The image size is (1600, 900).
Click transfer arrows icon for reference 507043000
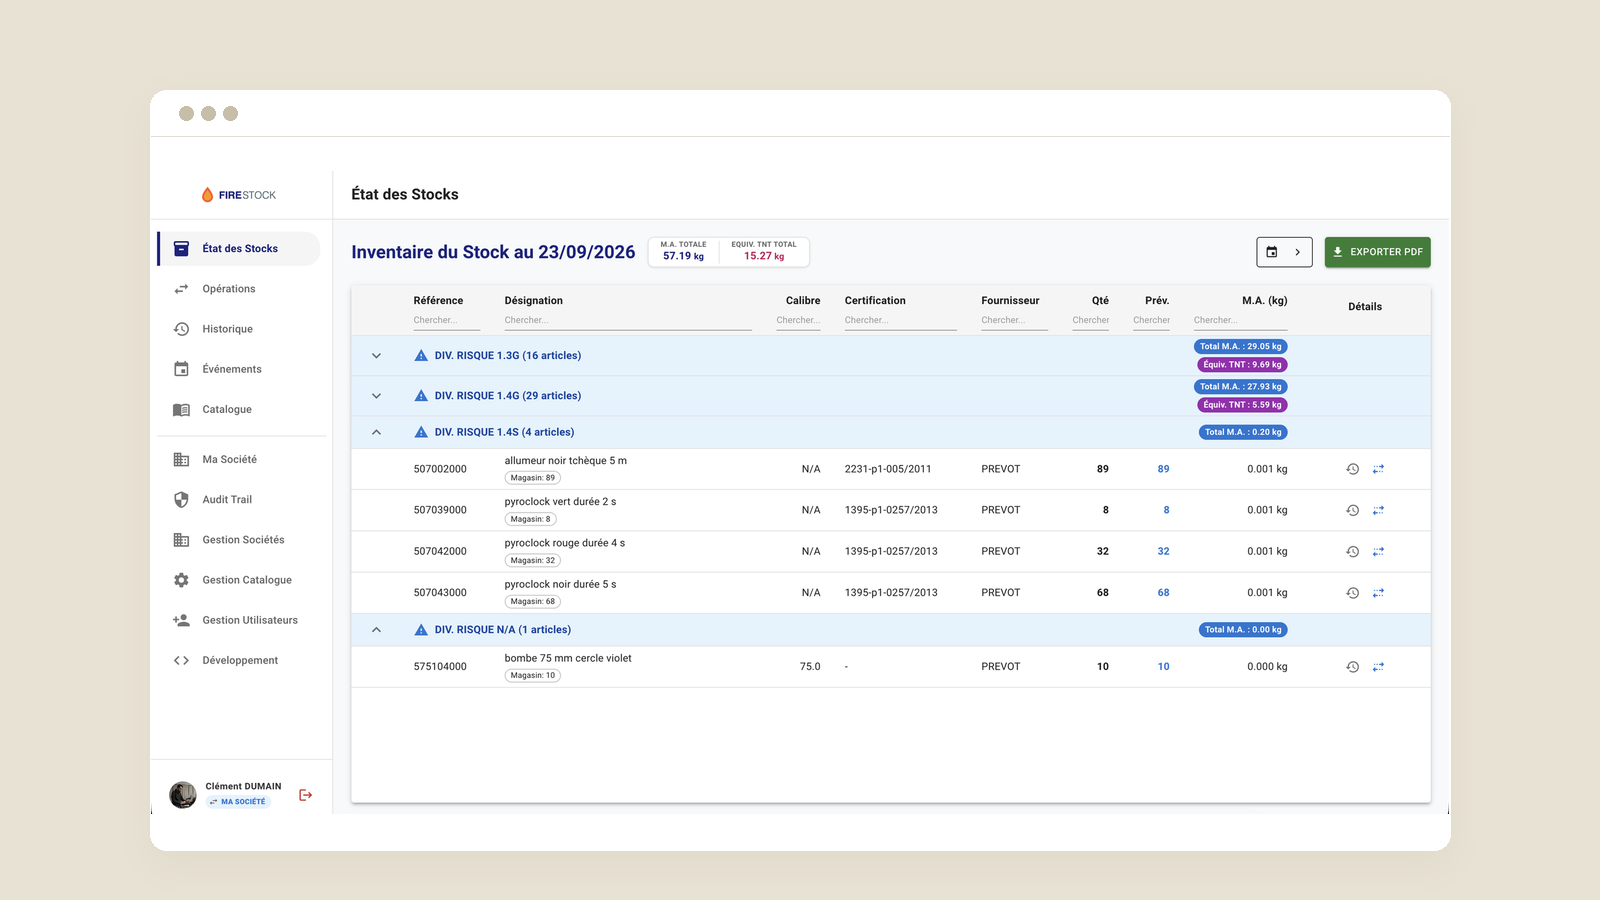[x=1378, y=593]
